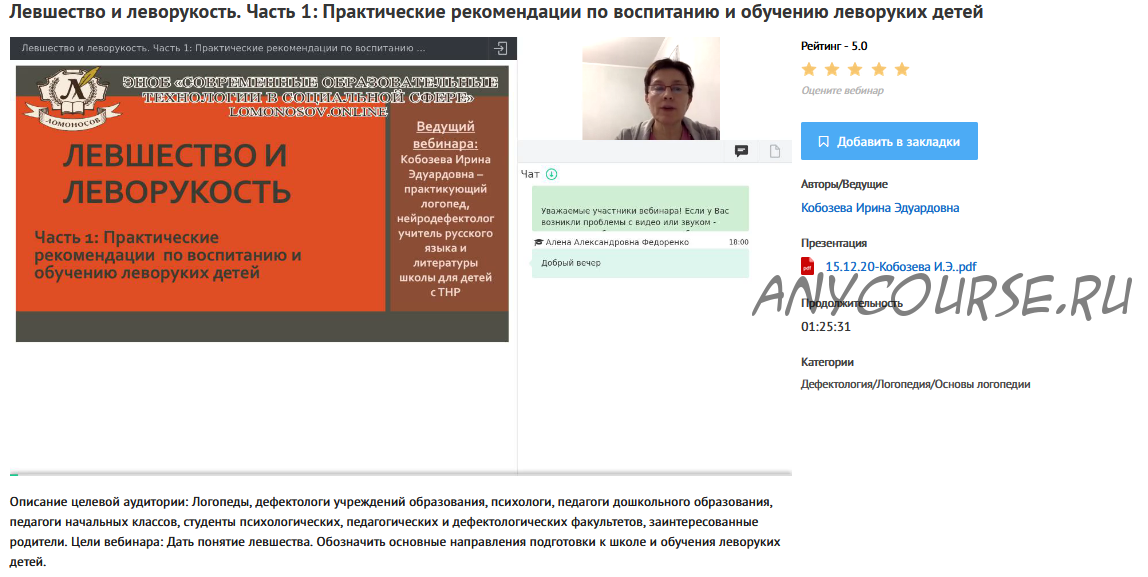Select the Добрый вечер chat message
Screen dimensions: 1148x577
[640, 263]
